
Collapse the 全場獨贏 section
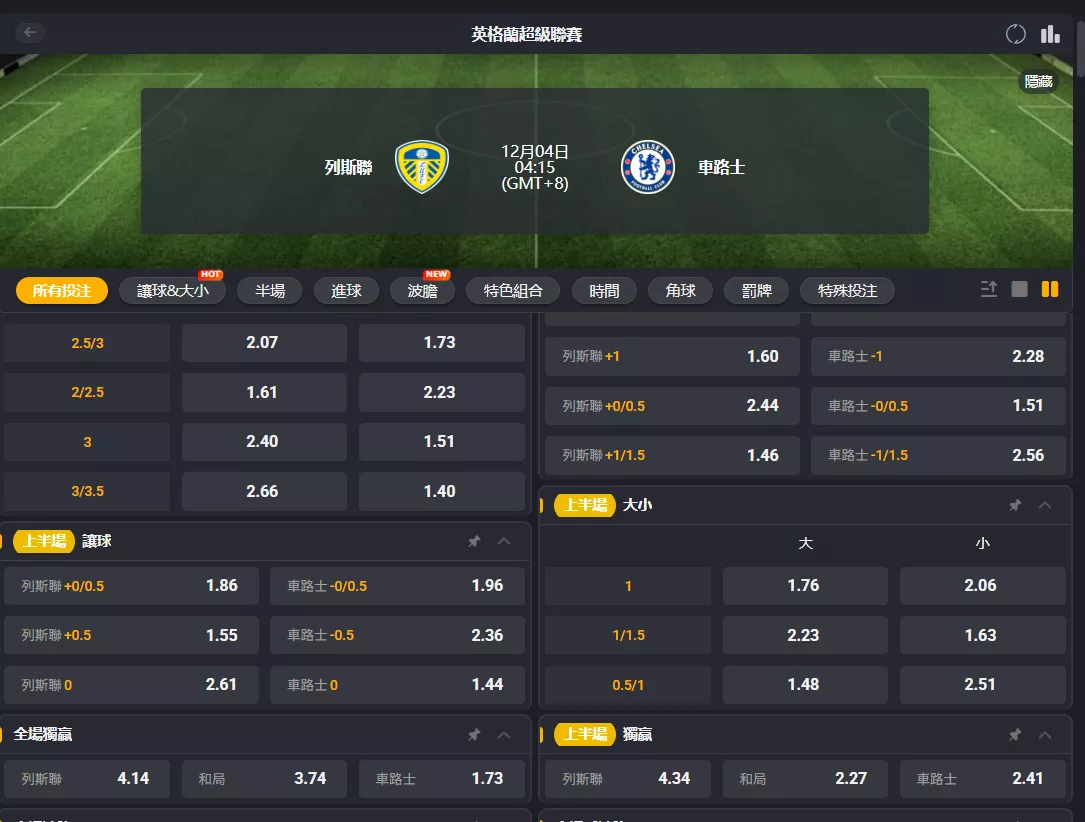(x=504, y=735)
